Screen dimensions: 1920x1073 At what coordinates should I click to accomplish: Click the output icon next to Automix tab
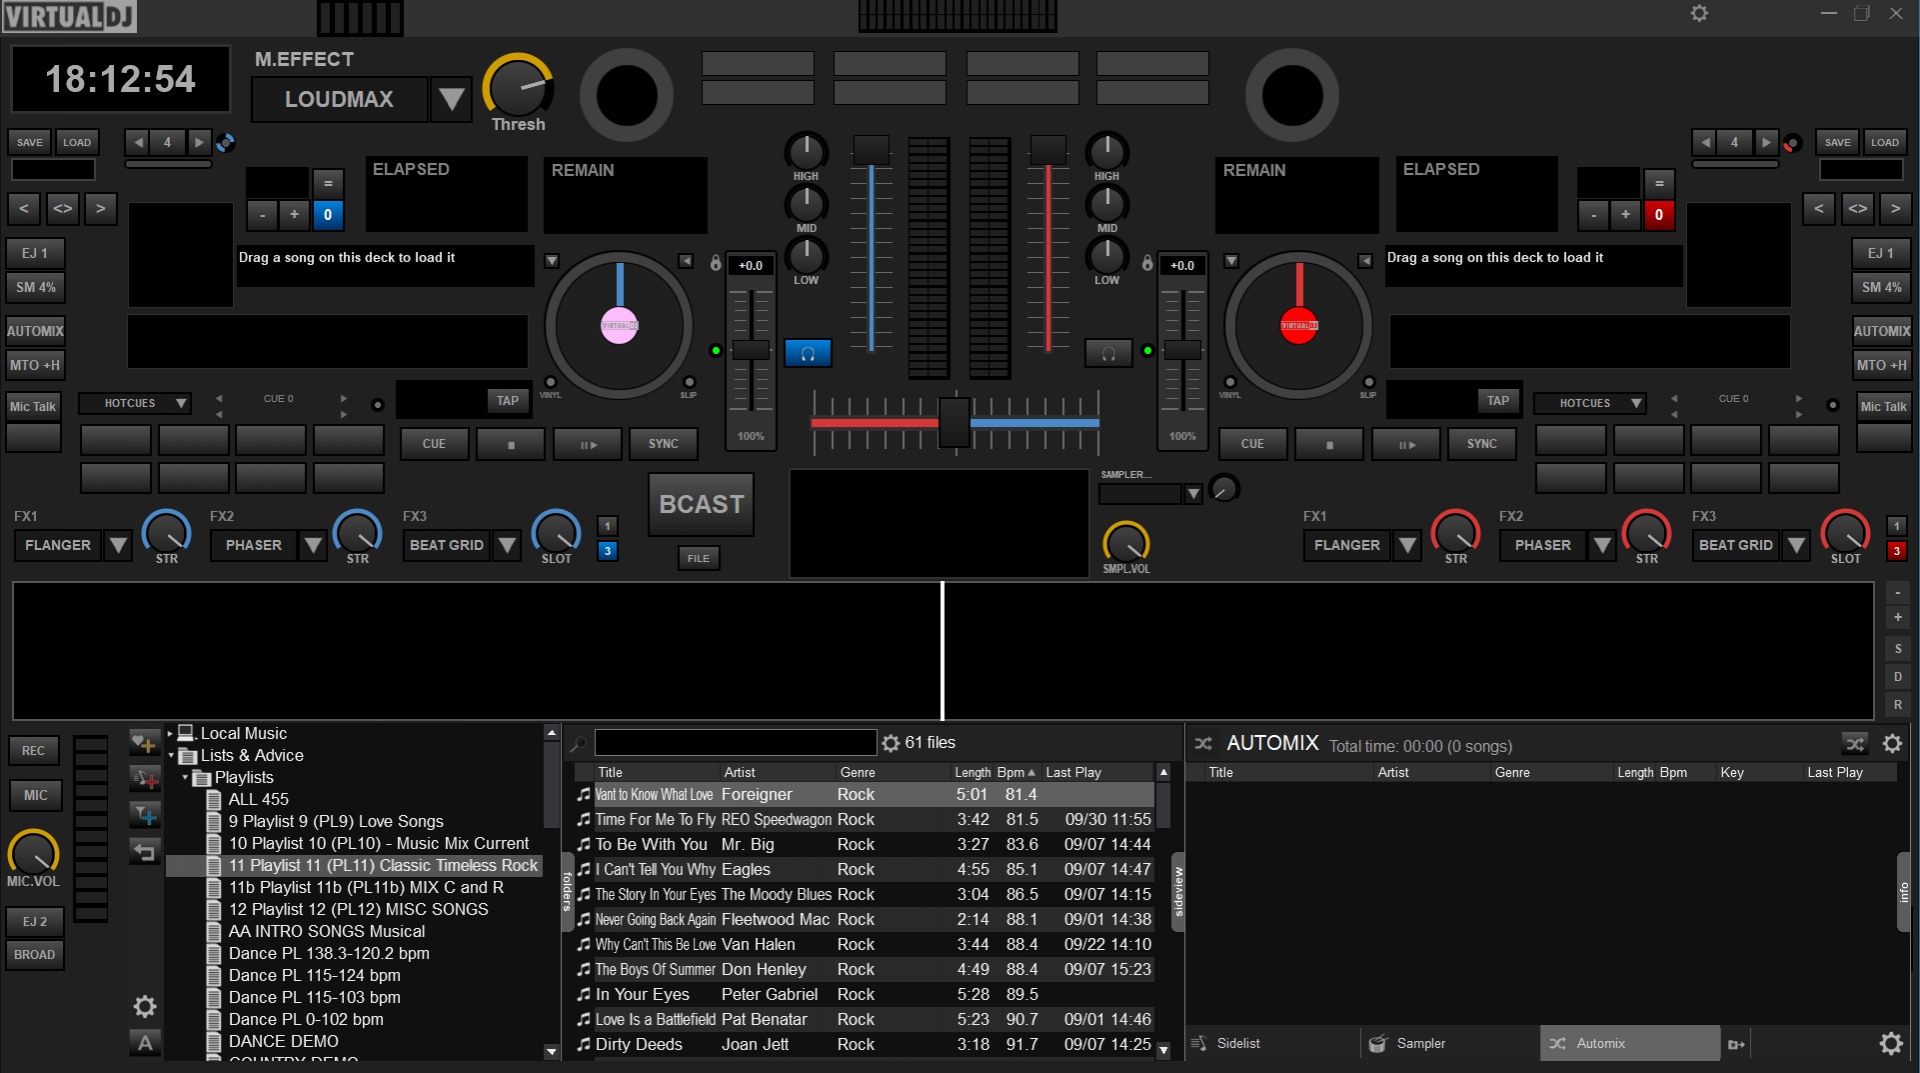[x=1736, y=1044]
